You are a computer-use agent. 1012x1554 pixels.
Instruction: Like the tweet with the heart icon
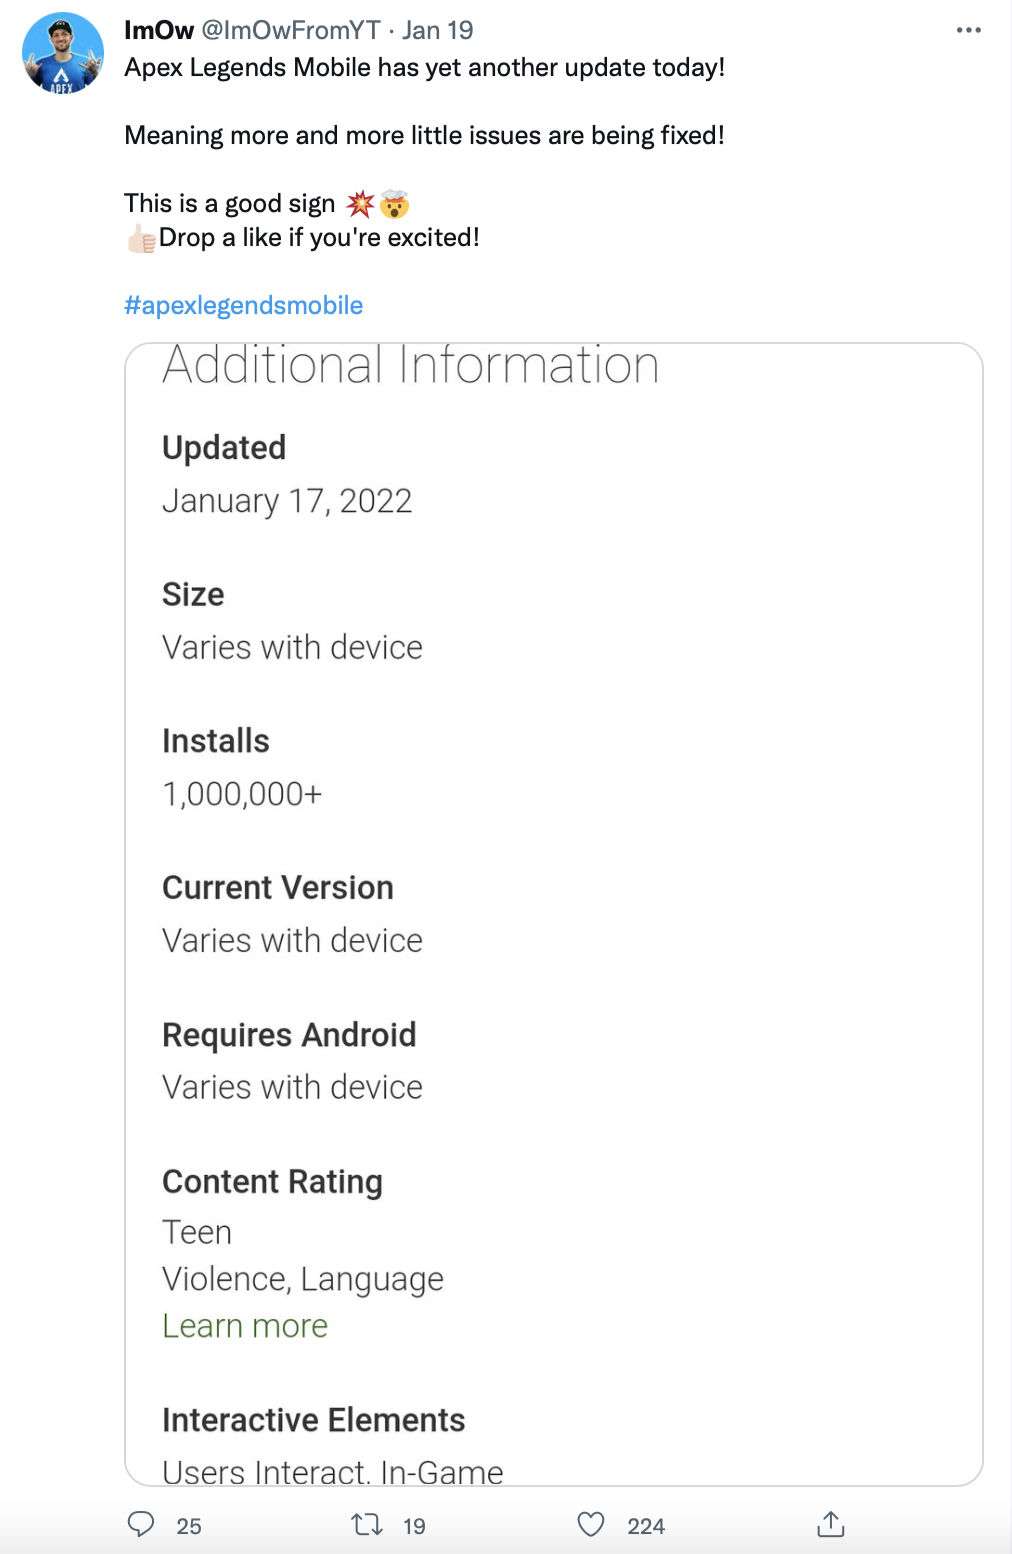click(x=591, y=1524)
